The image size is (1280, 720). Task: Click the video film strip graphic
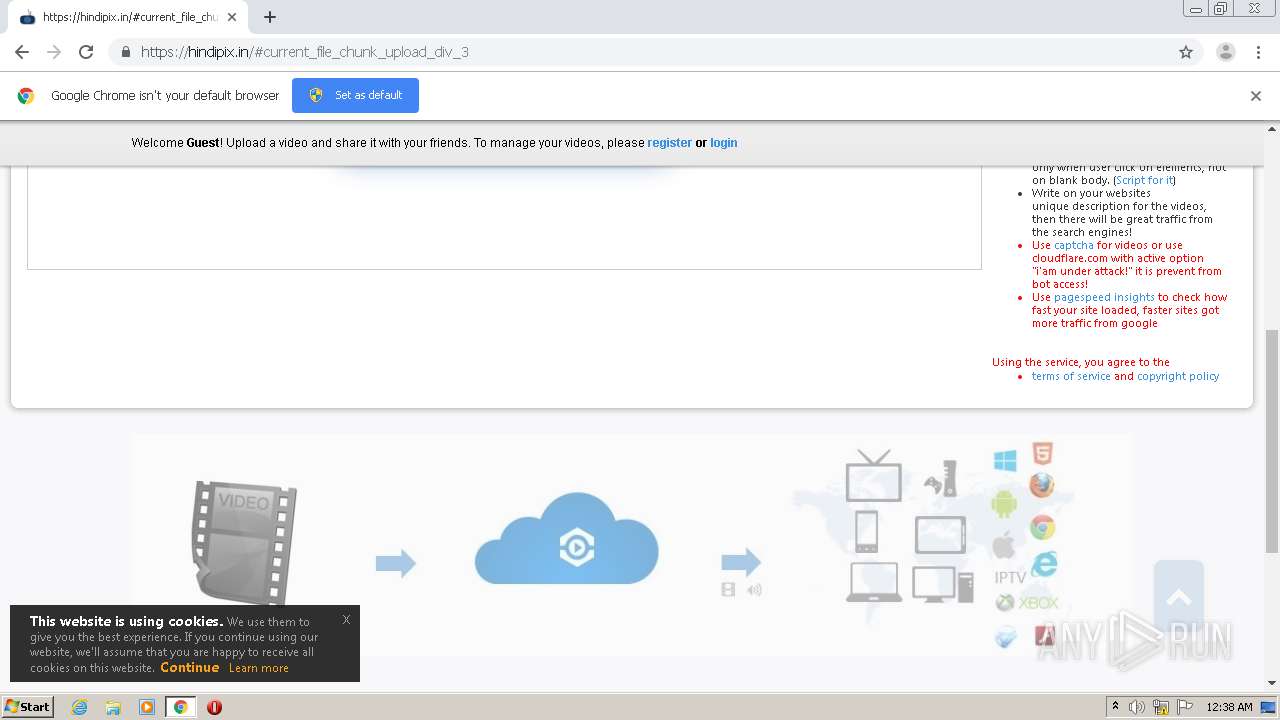(x=244, y=543)
